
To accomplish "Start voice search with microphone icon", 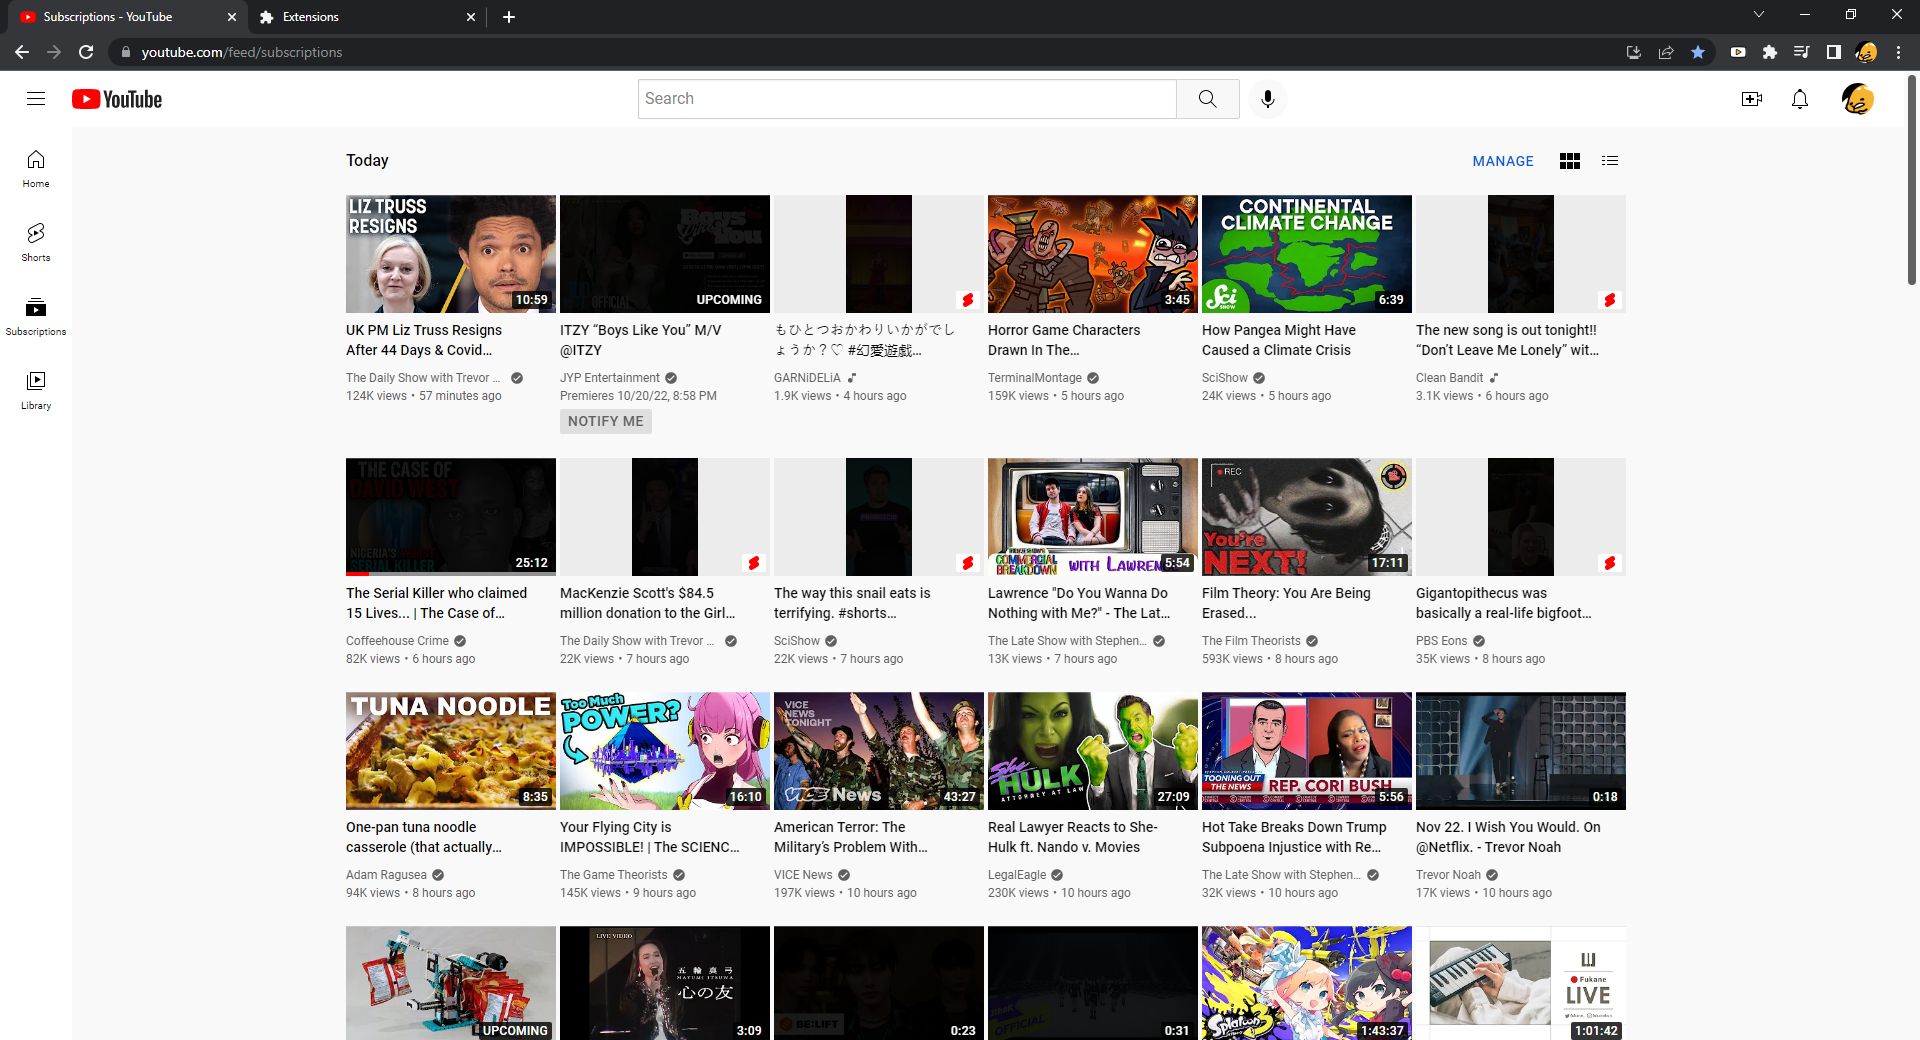I will (1268, 98).
